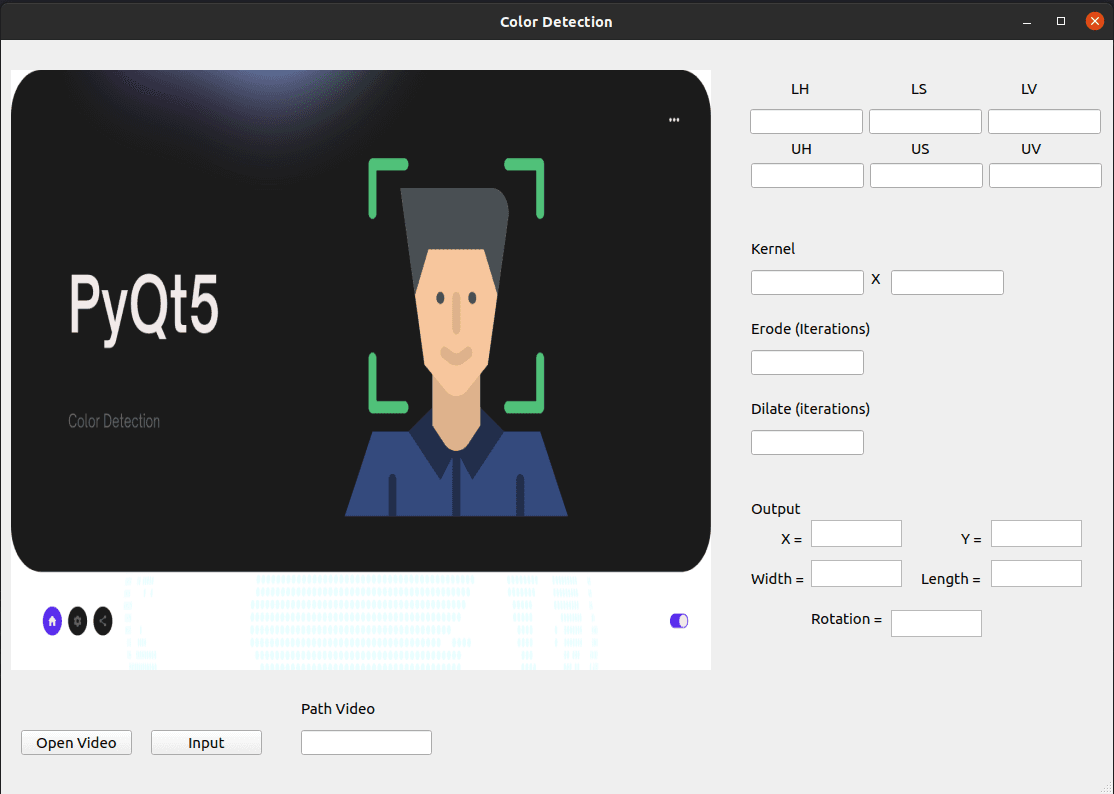The image size is (1114, 794).
Task: Click the second Kernel size field
Action: (x=947, y=283)
